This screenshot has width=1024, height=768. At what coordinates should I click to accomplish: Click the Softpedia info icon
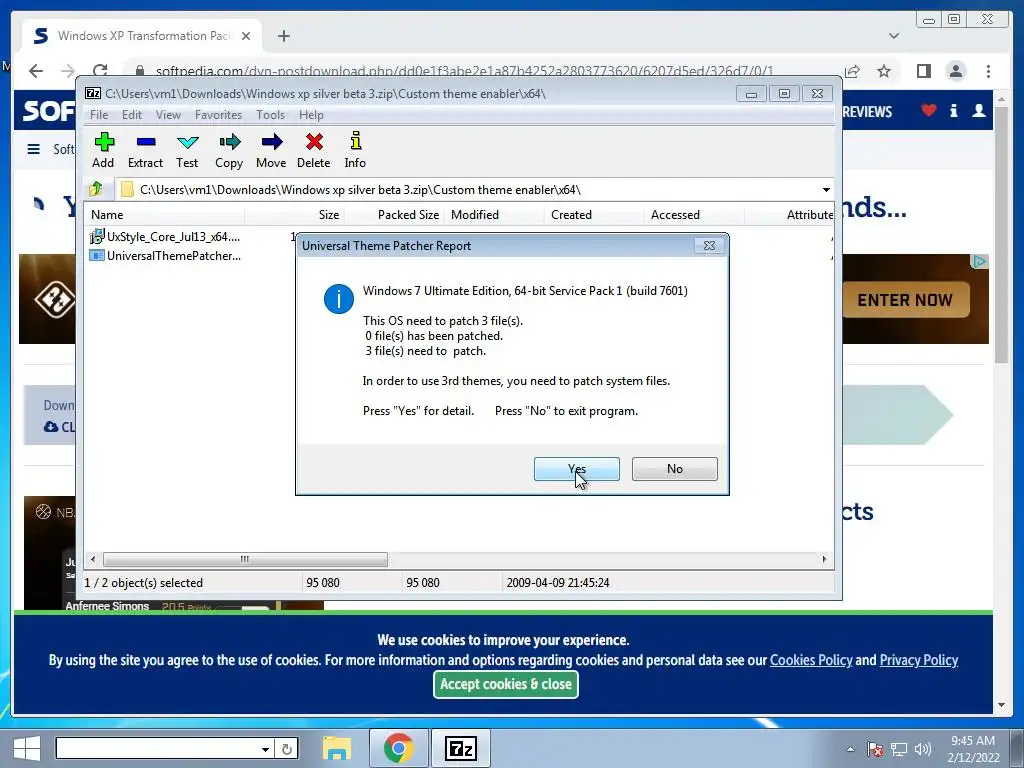coord(953,110)
